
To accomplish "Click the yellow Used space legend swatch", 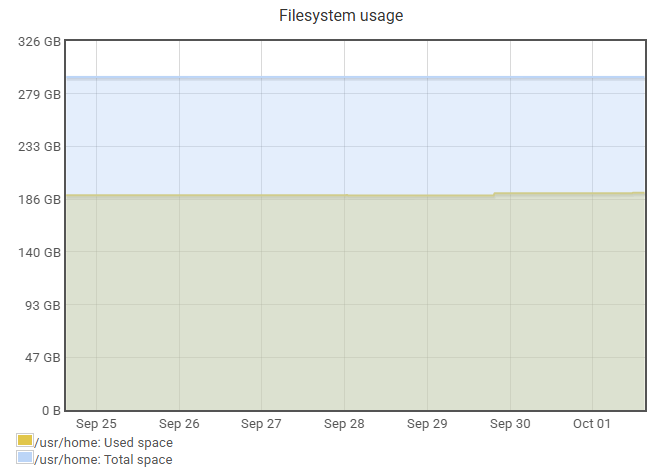I will click(25, 441).
